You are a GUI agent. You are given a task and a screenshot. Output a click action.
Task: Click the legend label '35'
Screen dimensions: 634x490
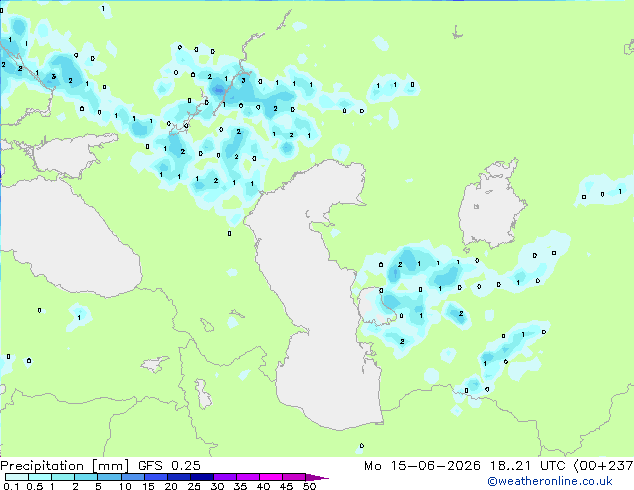pyautogui.click(x=240, y=486)
